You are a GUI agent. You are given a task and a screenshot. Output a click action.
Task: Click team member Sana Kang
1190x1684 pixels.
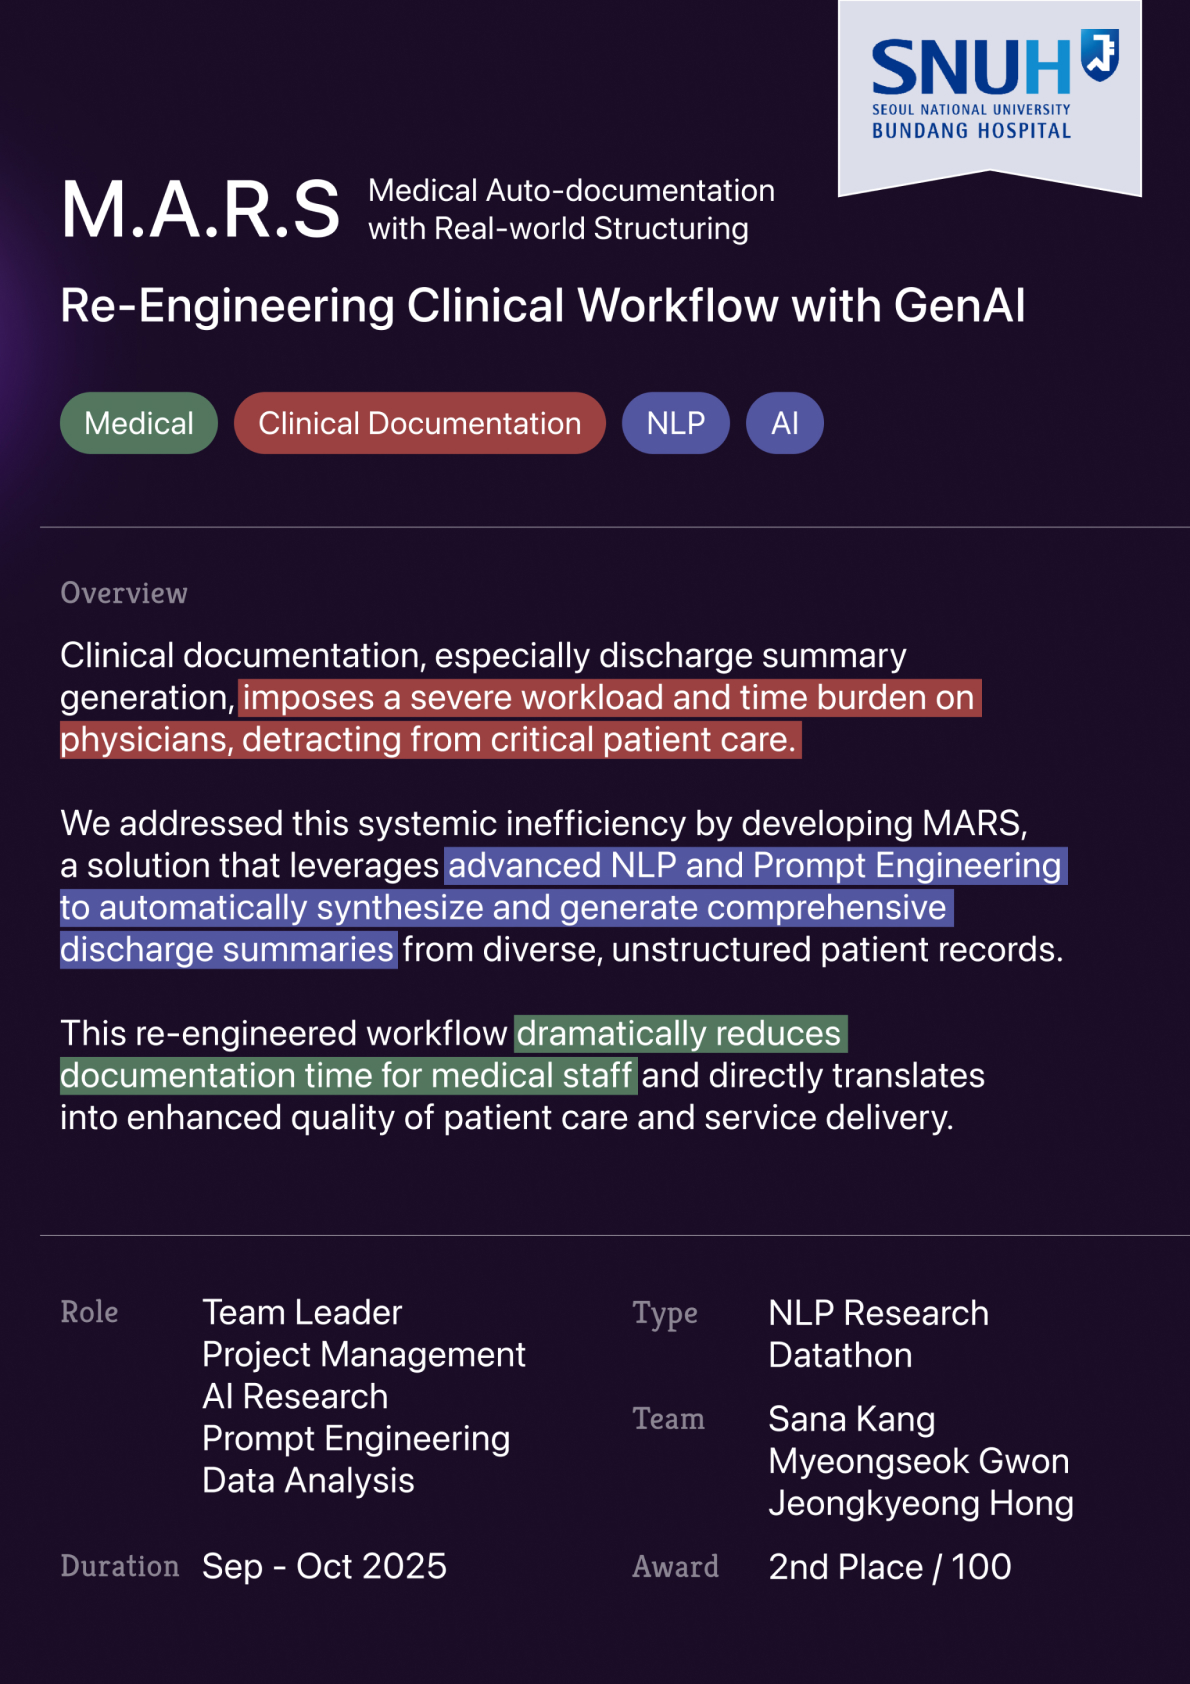pos(852,1419)
